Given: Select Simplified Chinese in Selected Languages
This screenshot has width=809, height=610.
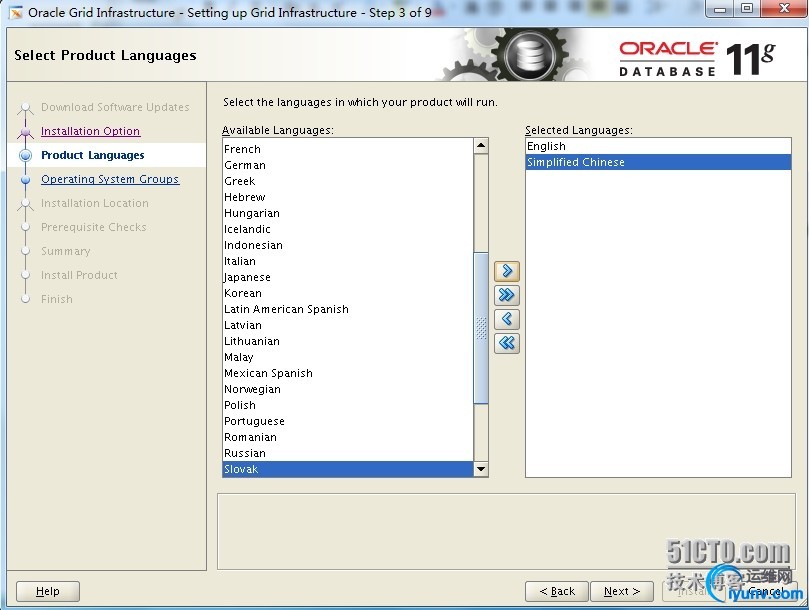Looking at the screenshot, I should click(x=658, y=162).
